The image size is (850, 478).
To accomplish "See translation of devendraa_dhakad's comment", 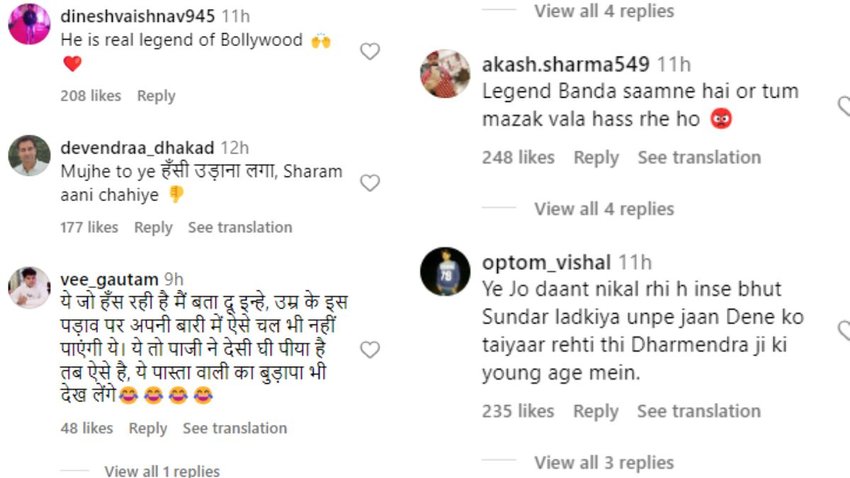I will 240,228.
